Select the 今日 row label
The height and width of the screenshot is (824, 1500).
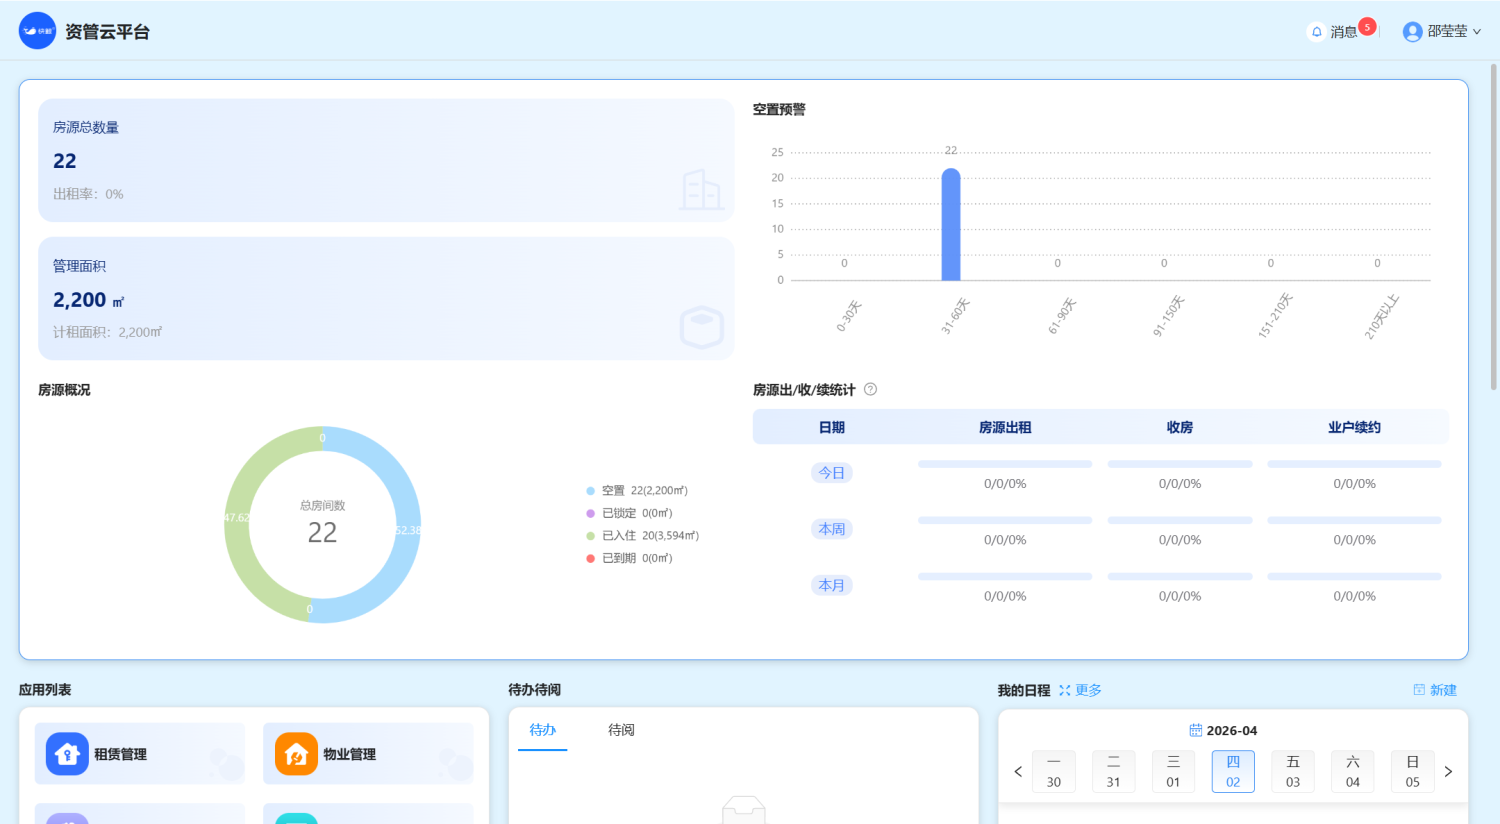(832, 473)
